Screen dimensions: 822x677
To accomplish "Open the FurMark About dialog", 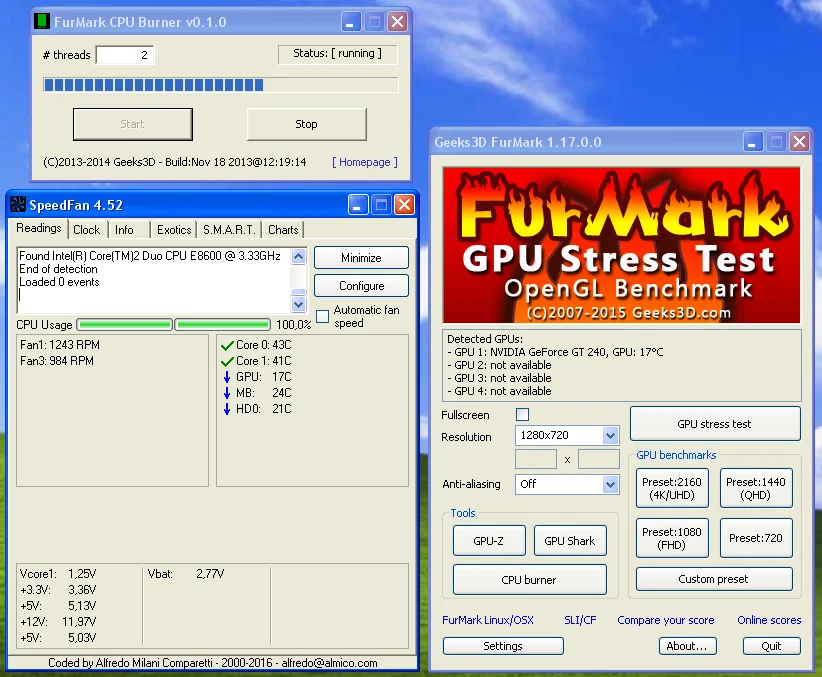I will (x=687, y=646).
